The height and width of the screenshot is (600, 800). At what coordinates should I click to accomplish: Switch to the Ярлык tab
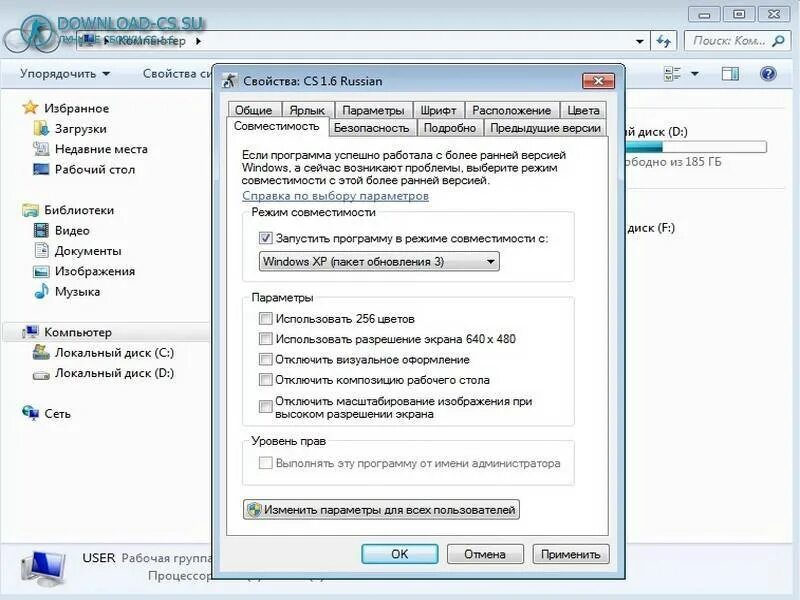coord(307,110)
